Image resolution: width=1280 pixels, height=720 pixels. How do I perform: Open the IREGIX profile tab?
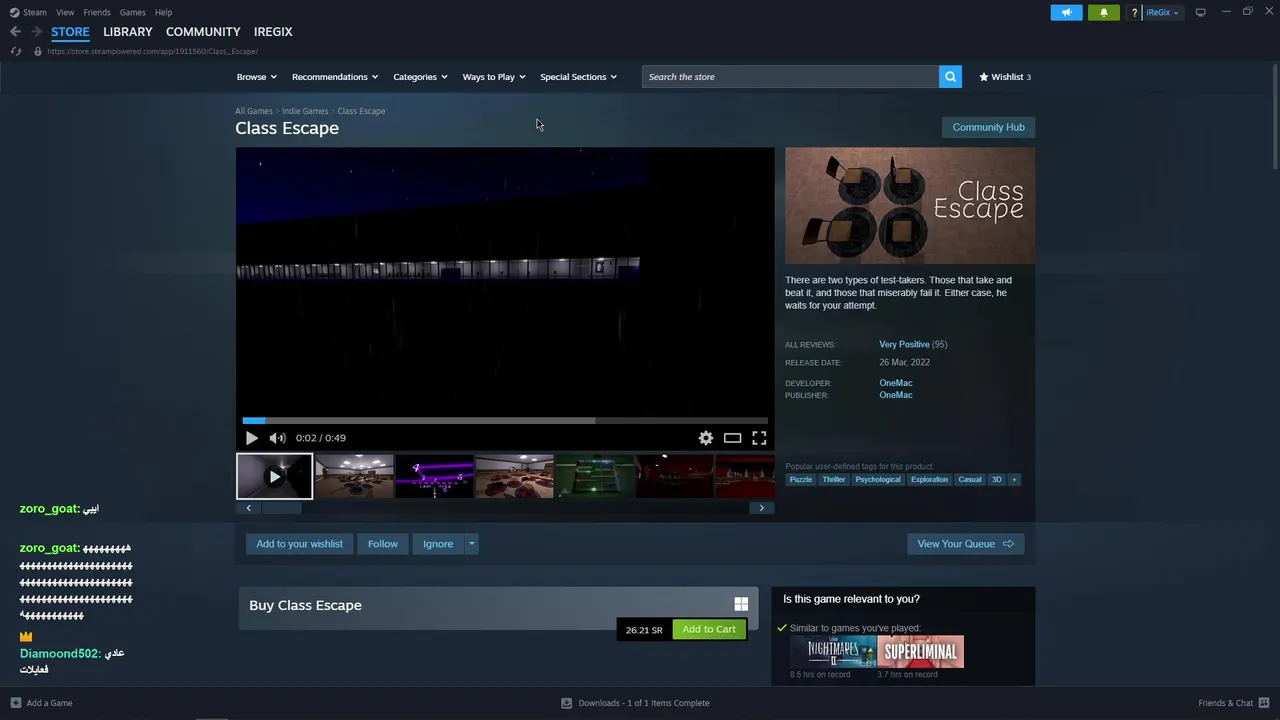coord(273,32)
